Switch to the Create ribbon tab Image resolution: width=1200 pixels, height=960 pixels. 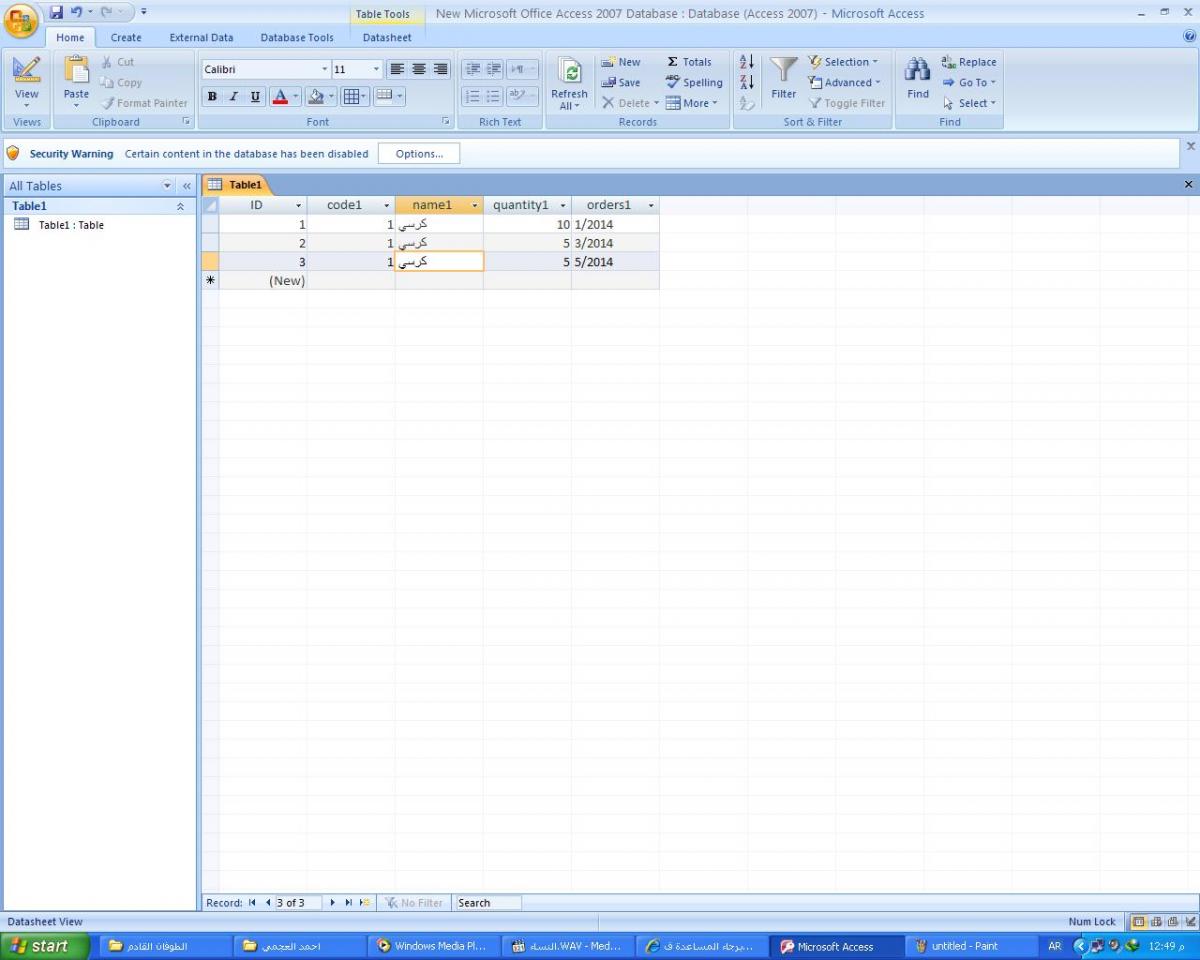126,37
